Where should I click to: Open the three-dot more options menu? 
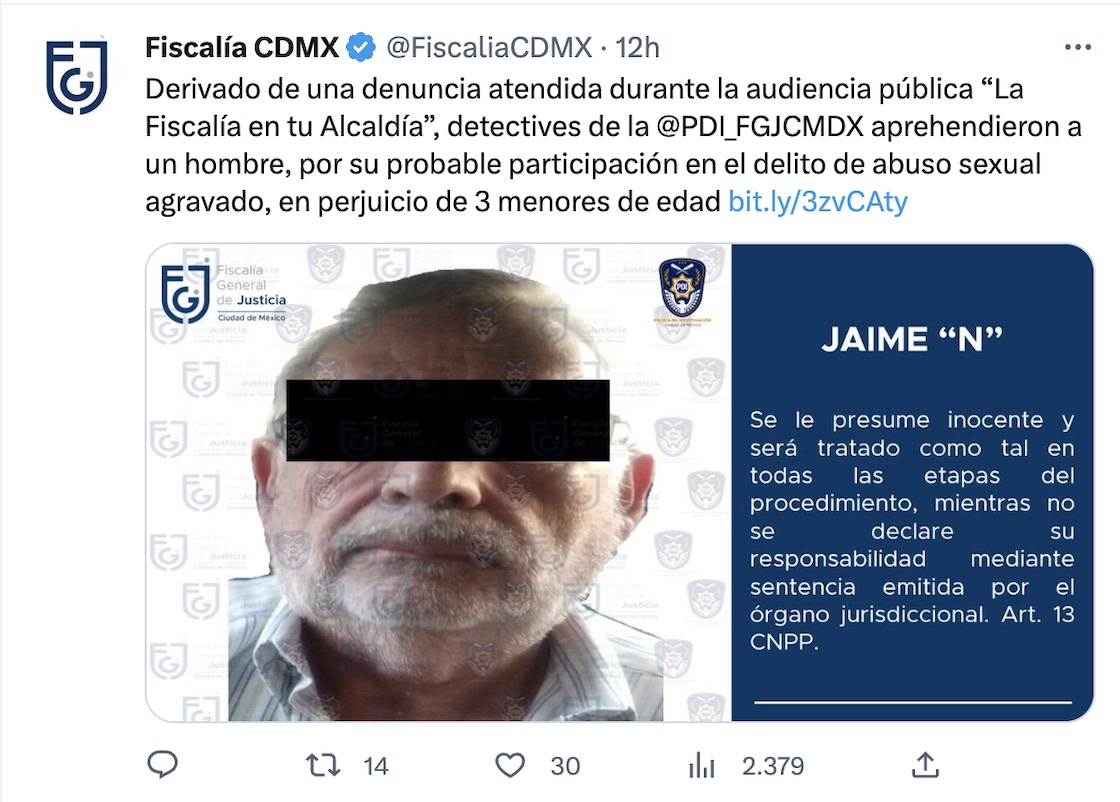1077,47
